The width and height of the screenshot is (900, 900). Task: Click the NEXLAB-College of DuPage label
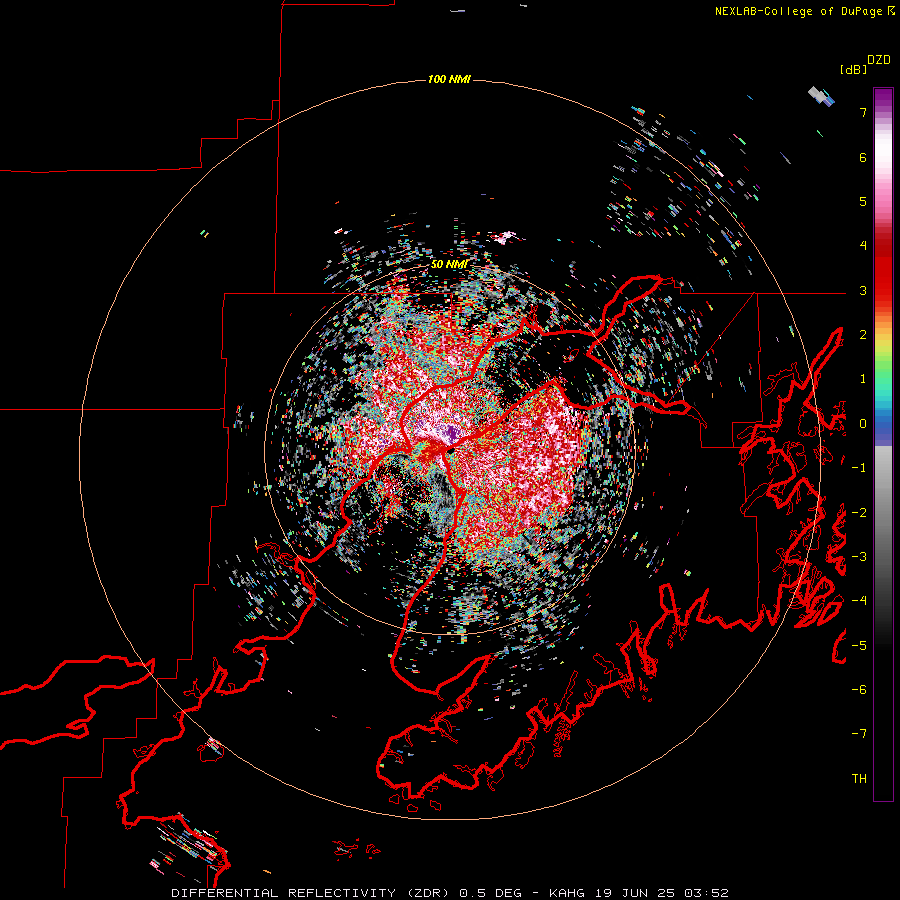(800, 11)
